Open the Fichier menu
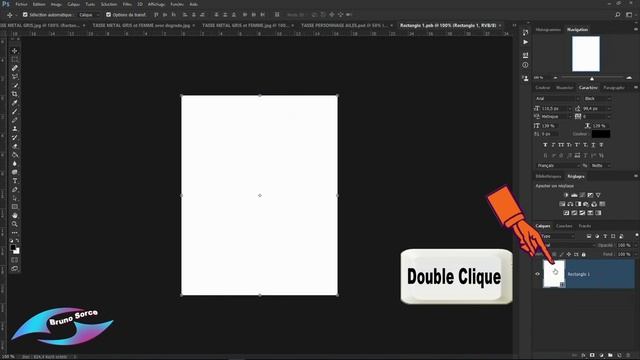Image resolution: width=640 pixels, height=360 pixels. tap(21, 4)
